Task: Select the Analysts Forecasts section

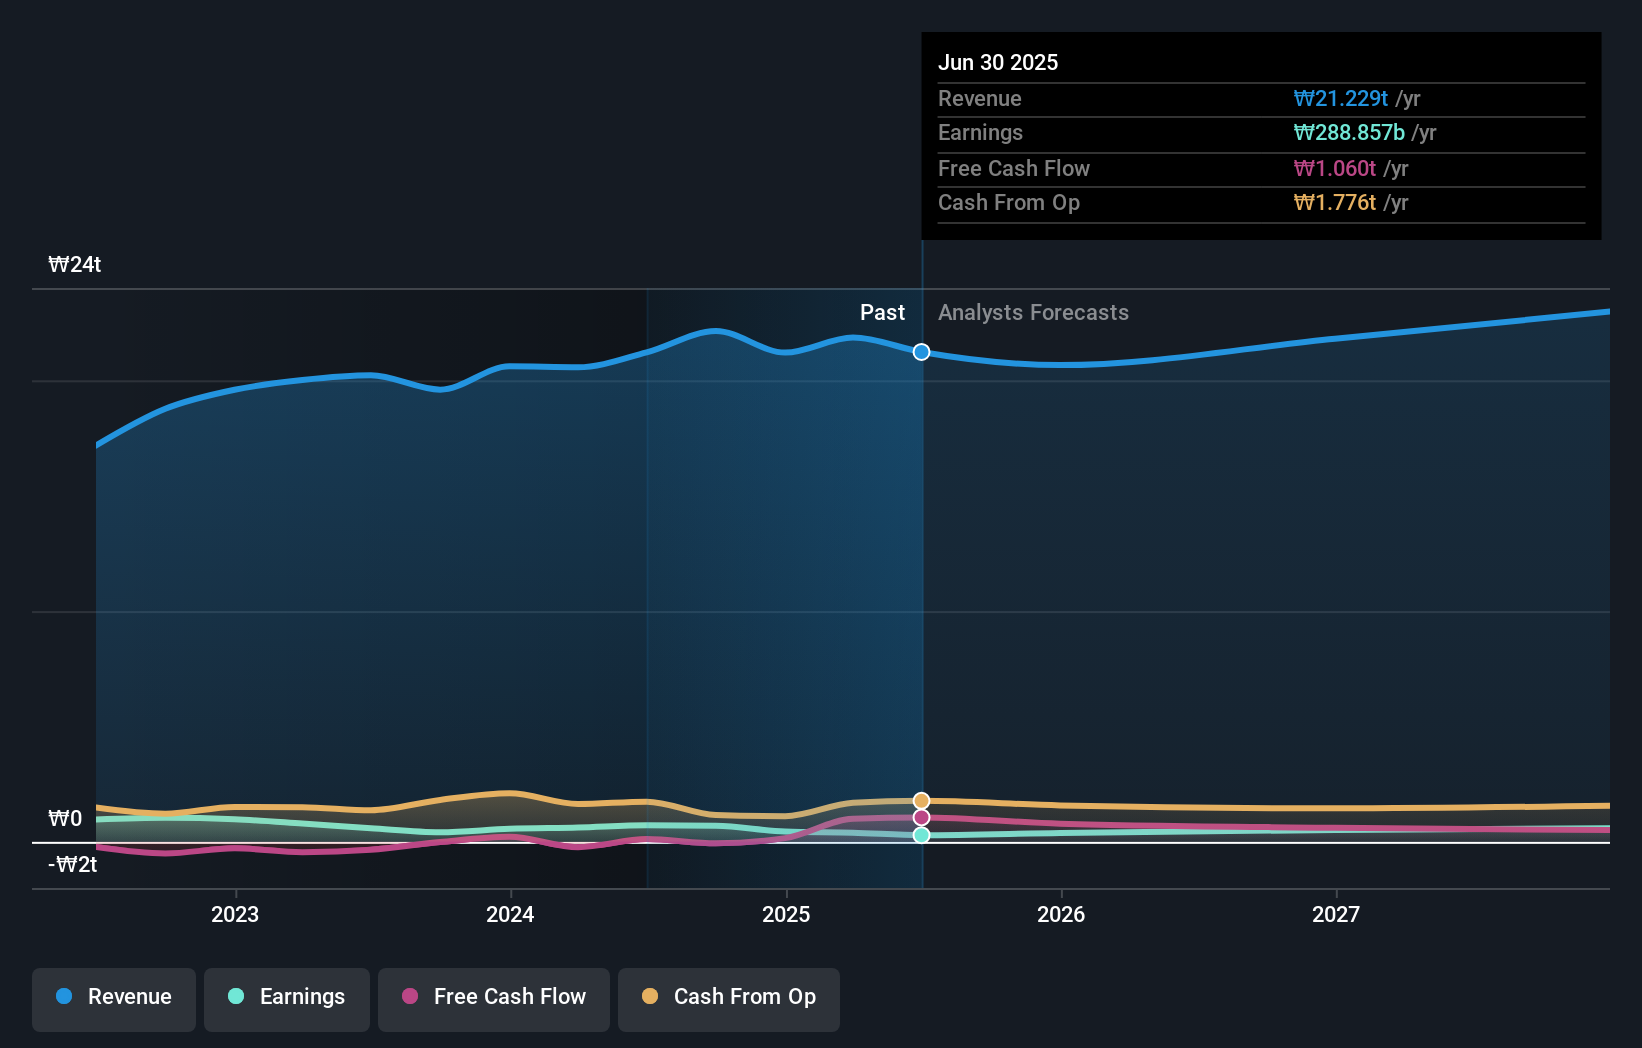Action: pyautogui.click(x=1033, y=312)
